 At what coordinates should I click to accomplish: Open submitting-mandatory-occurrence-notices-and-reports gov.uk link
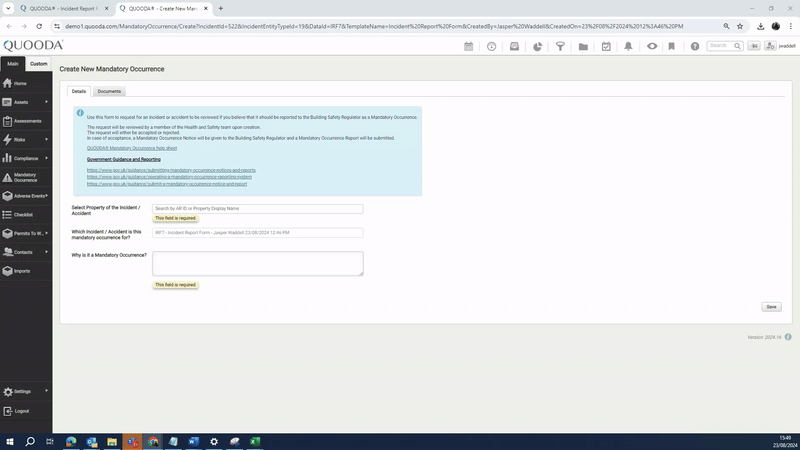pyautogui.click(x=171, y=170)
